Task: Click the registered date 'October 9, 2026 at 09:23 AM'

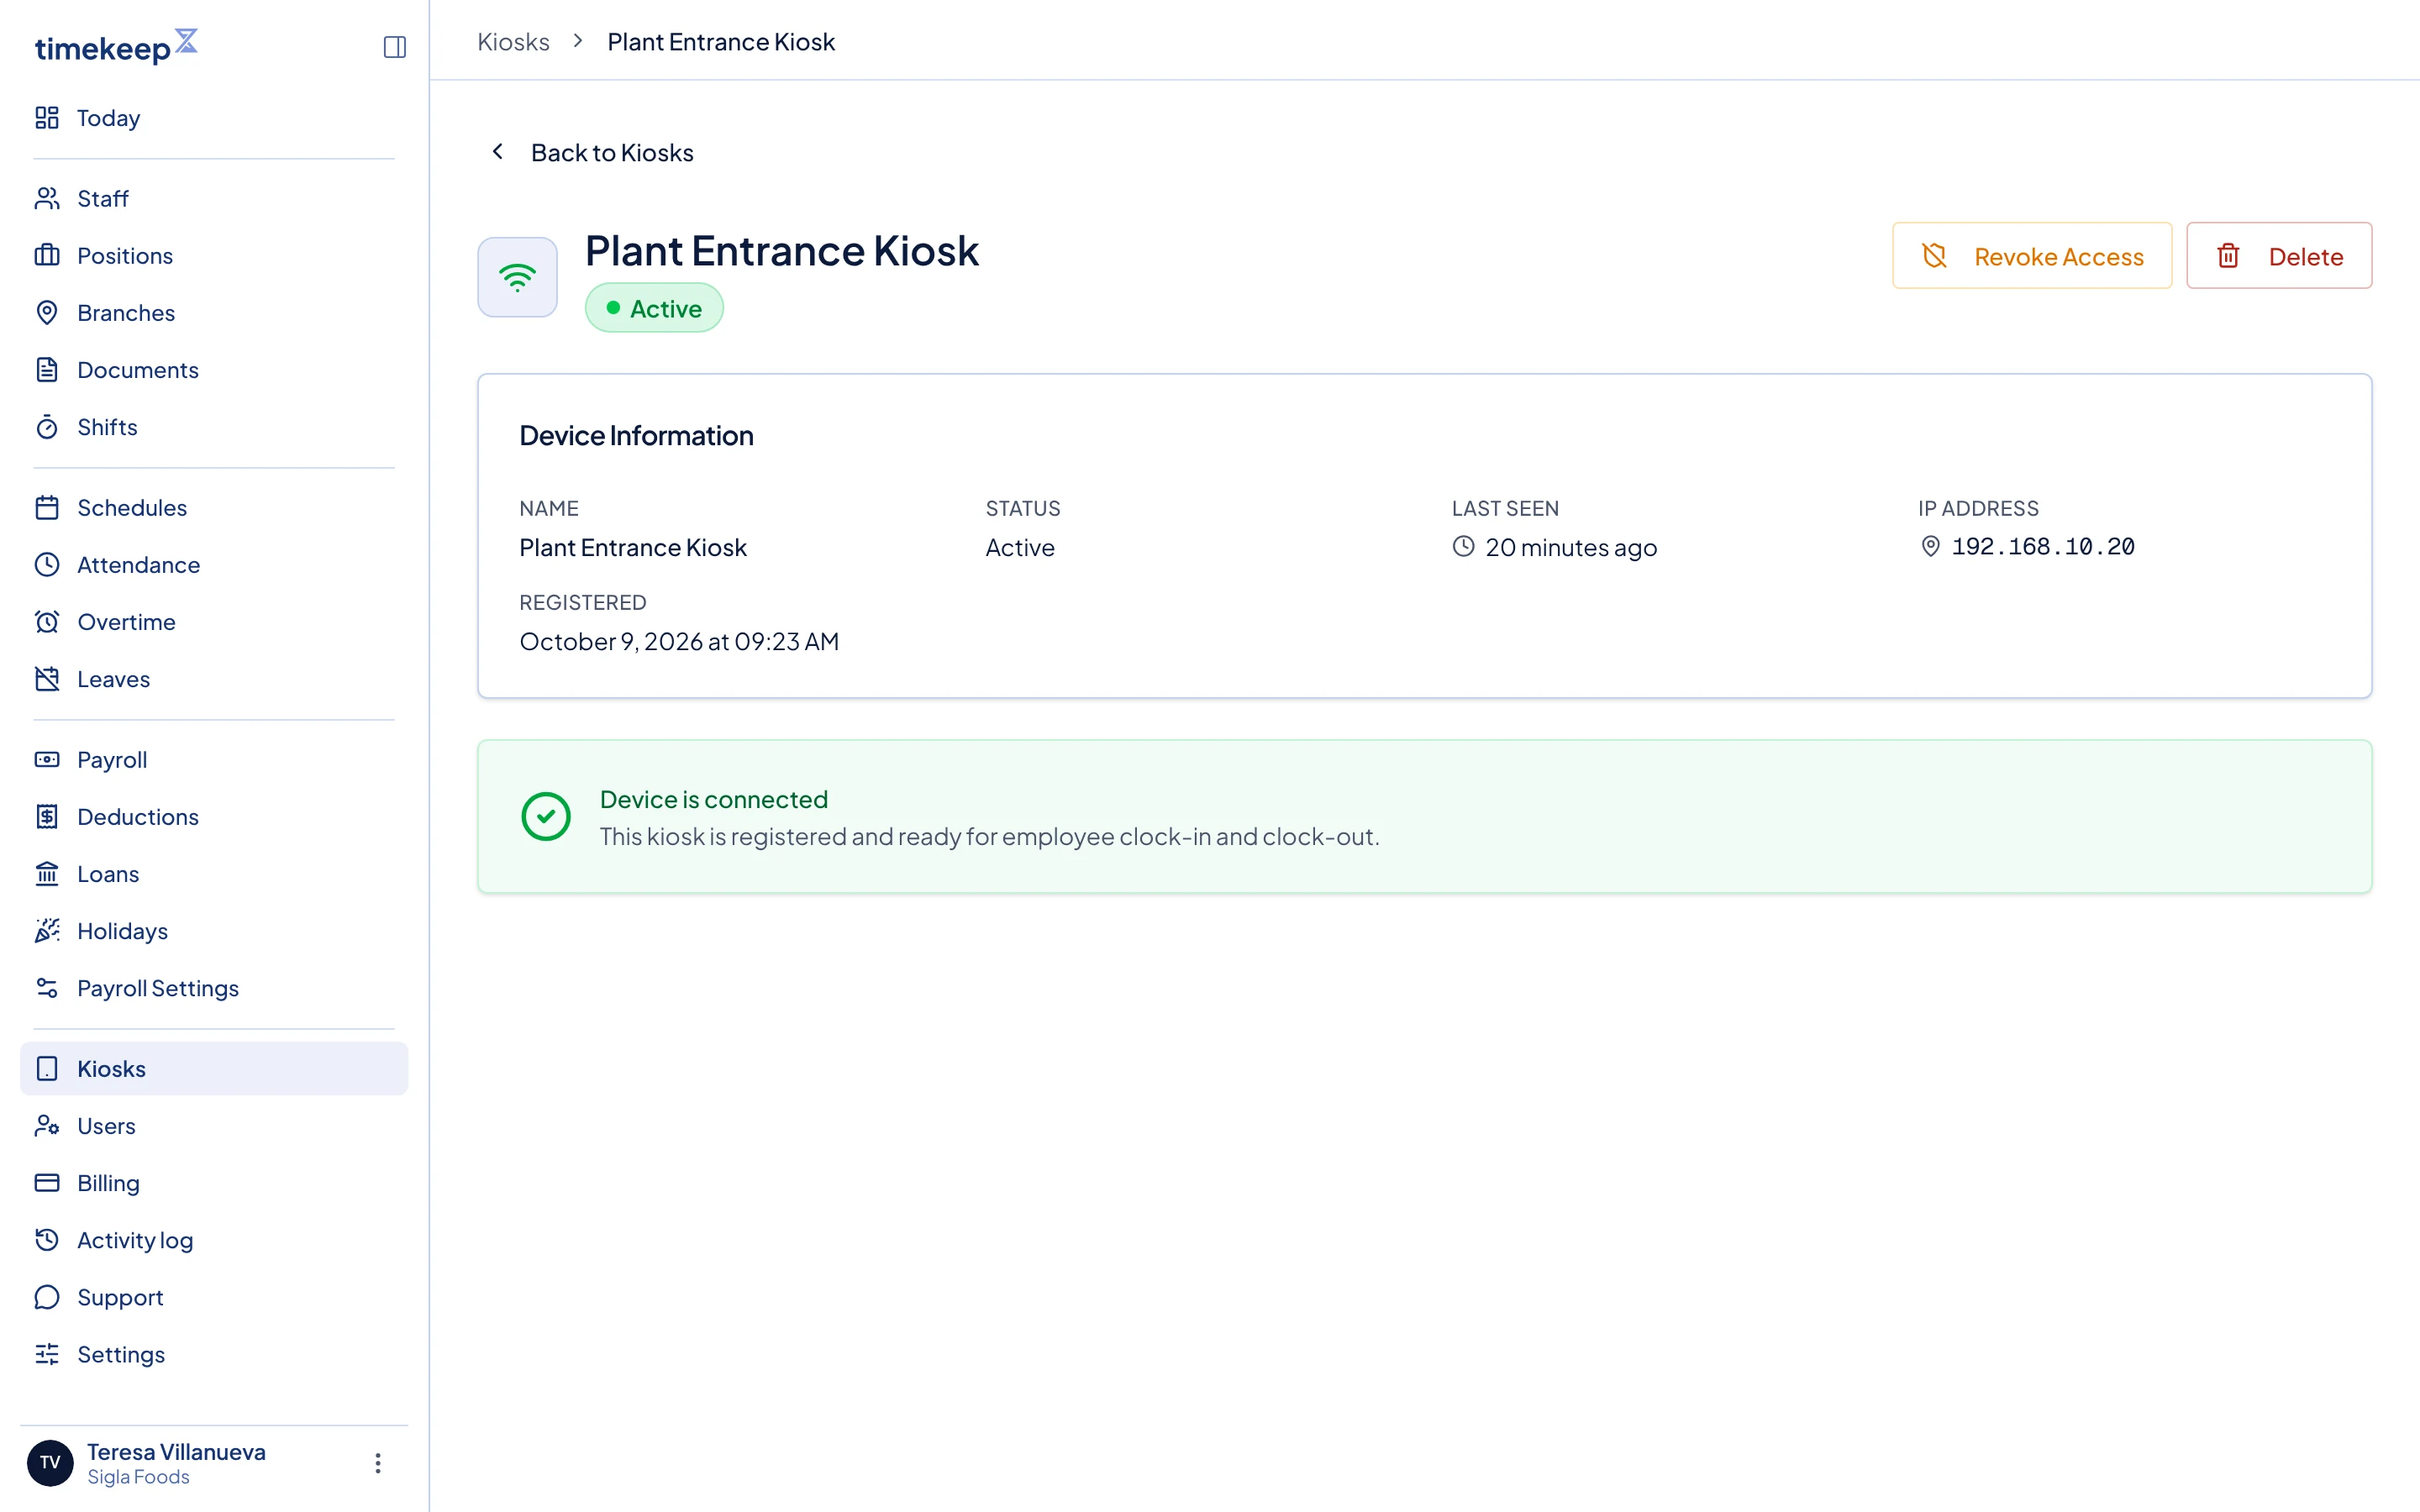Action: click(679, 641)
